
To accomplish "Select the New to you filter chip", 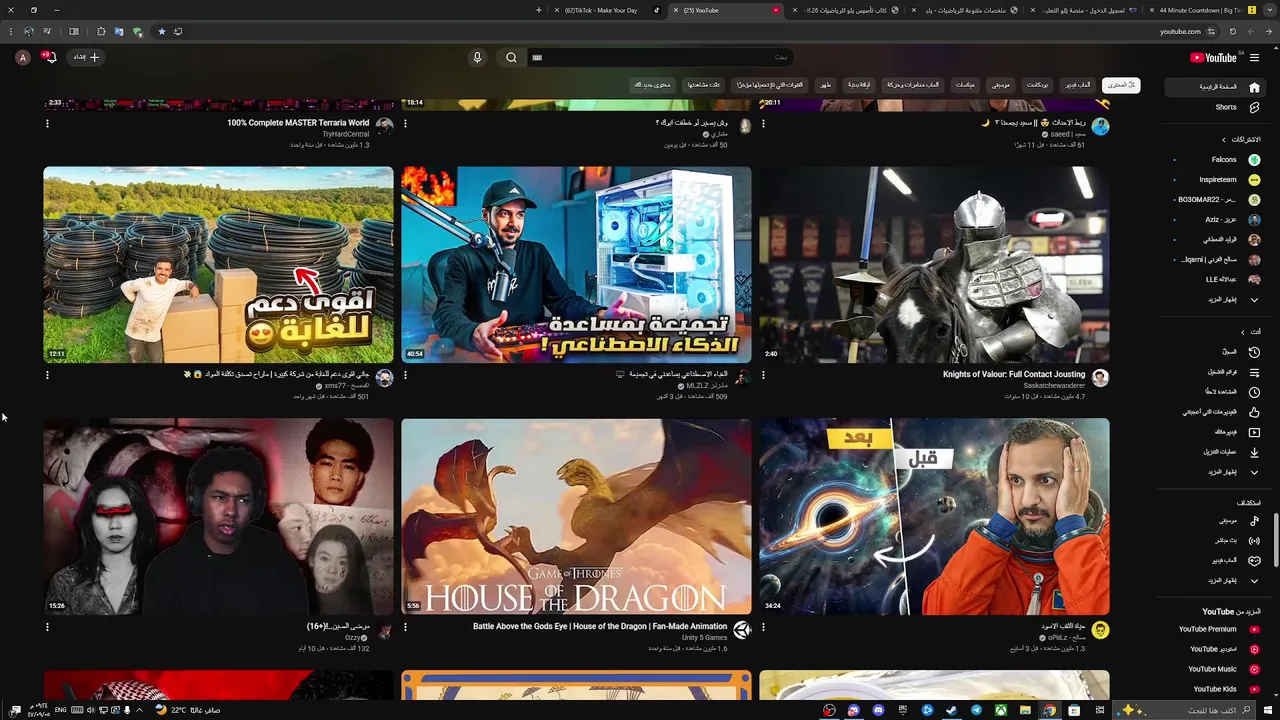I will coord(652,85).
